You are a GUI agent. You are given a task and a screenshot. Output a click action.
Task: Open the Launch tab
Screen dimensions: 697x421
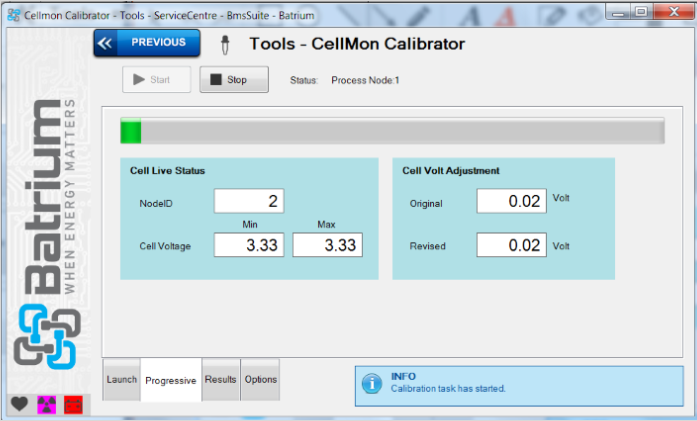[x=121, y=380]
